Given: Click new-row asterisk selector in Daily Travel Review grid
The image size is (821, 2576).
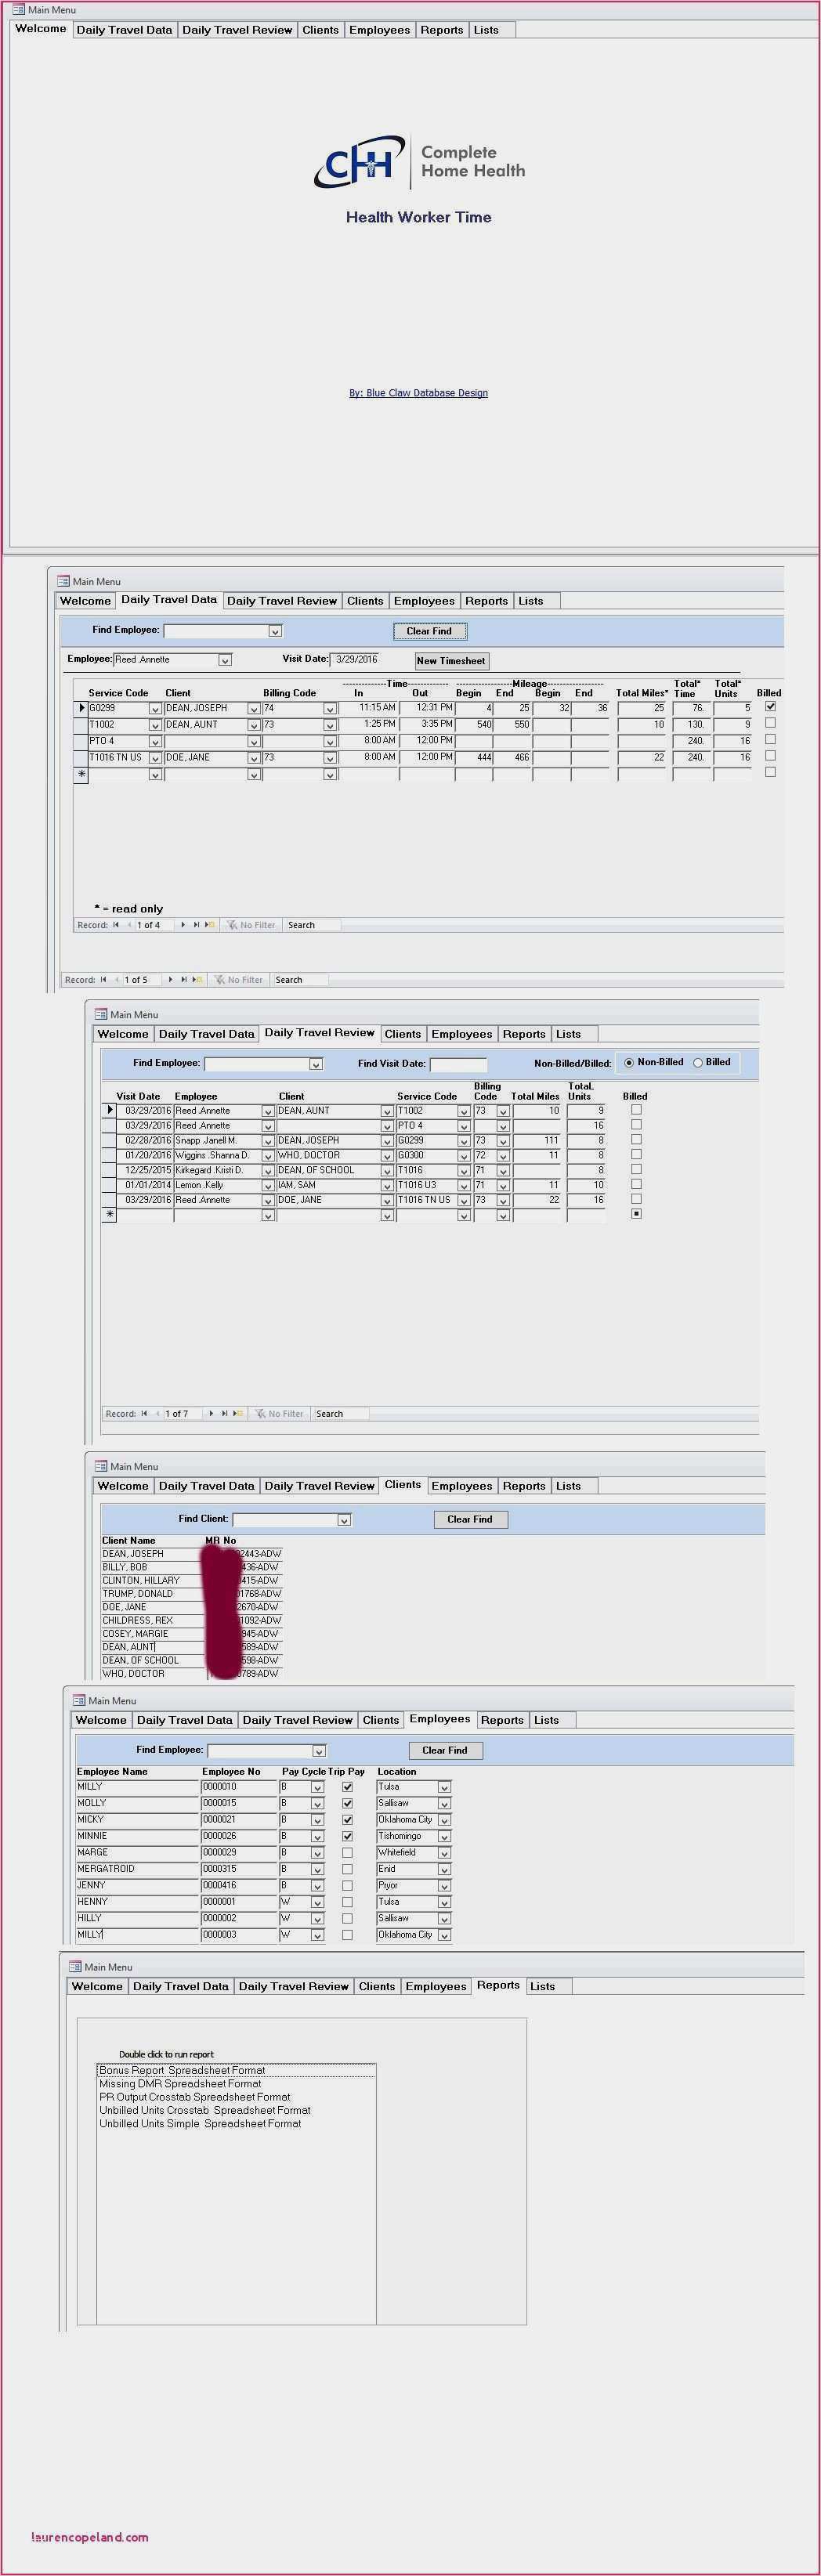Looking at the screenshot, I should tap(109, 1215).
